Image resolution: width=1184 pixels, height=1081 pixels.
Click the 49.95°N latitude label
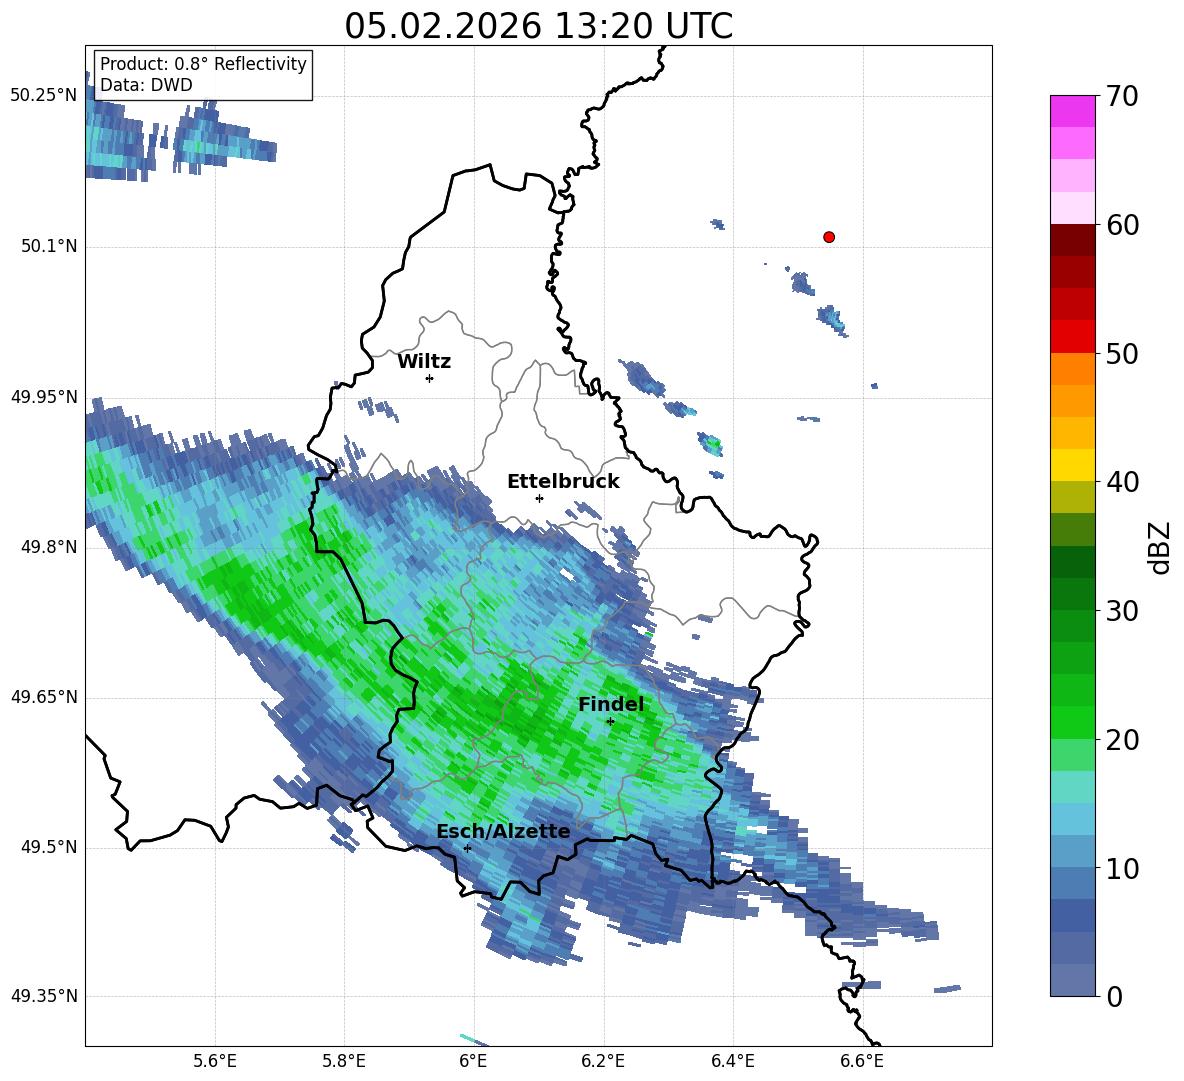point(44,397)
